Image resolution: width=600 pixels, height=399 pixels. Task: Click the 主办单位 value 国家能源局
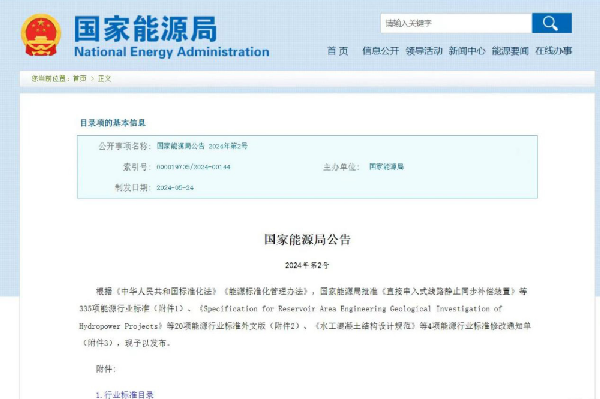click(x=386, y=166)
